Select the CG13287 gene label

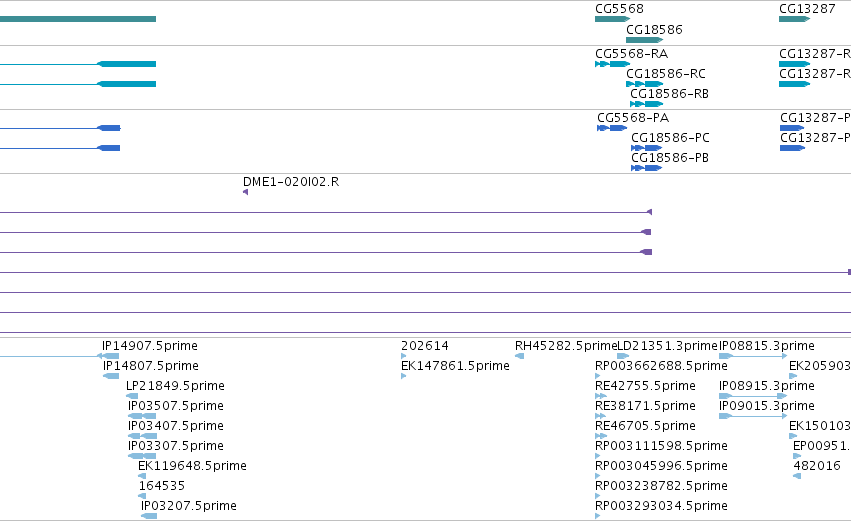[807, 9]
